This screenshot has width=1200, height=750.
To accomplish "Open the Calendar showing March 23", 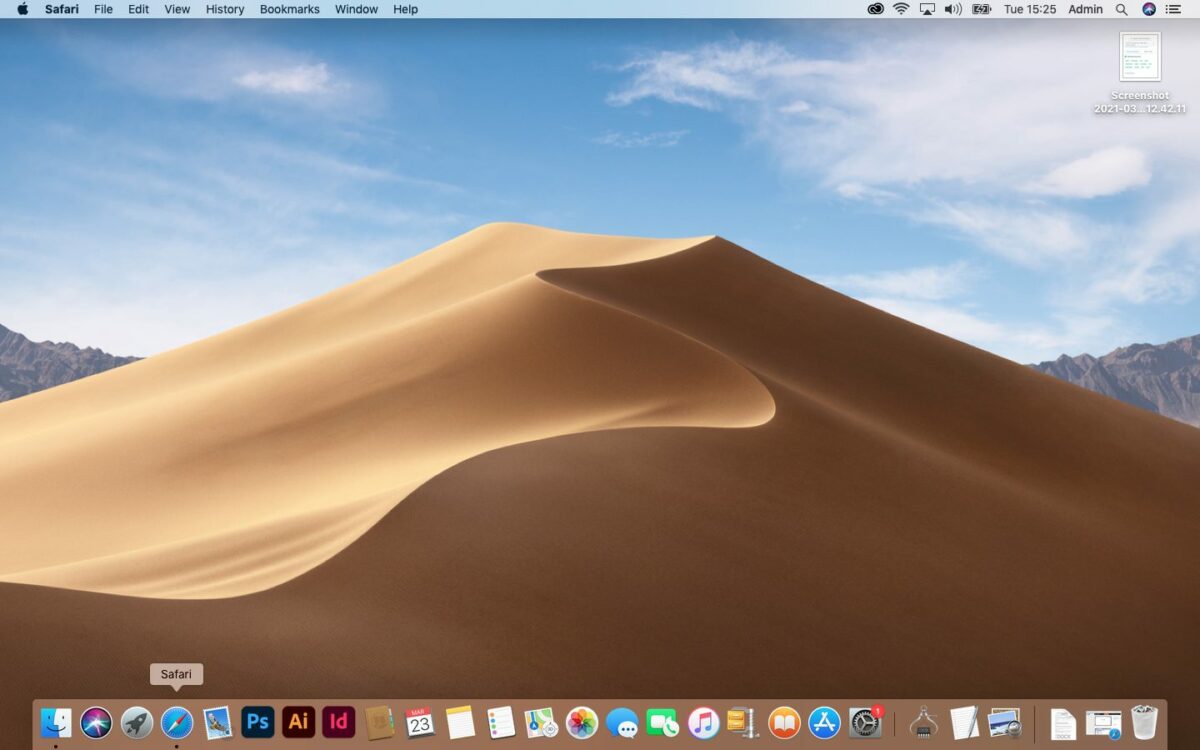I will coord(417,722).
